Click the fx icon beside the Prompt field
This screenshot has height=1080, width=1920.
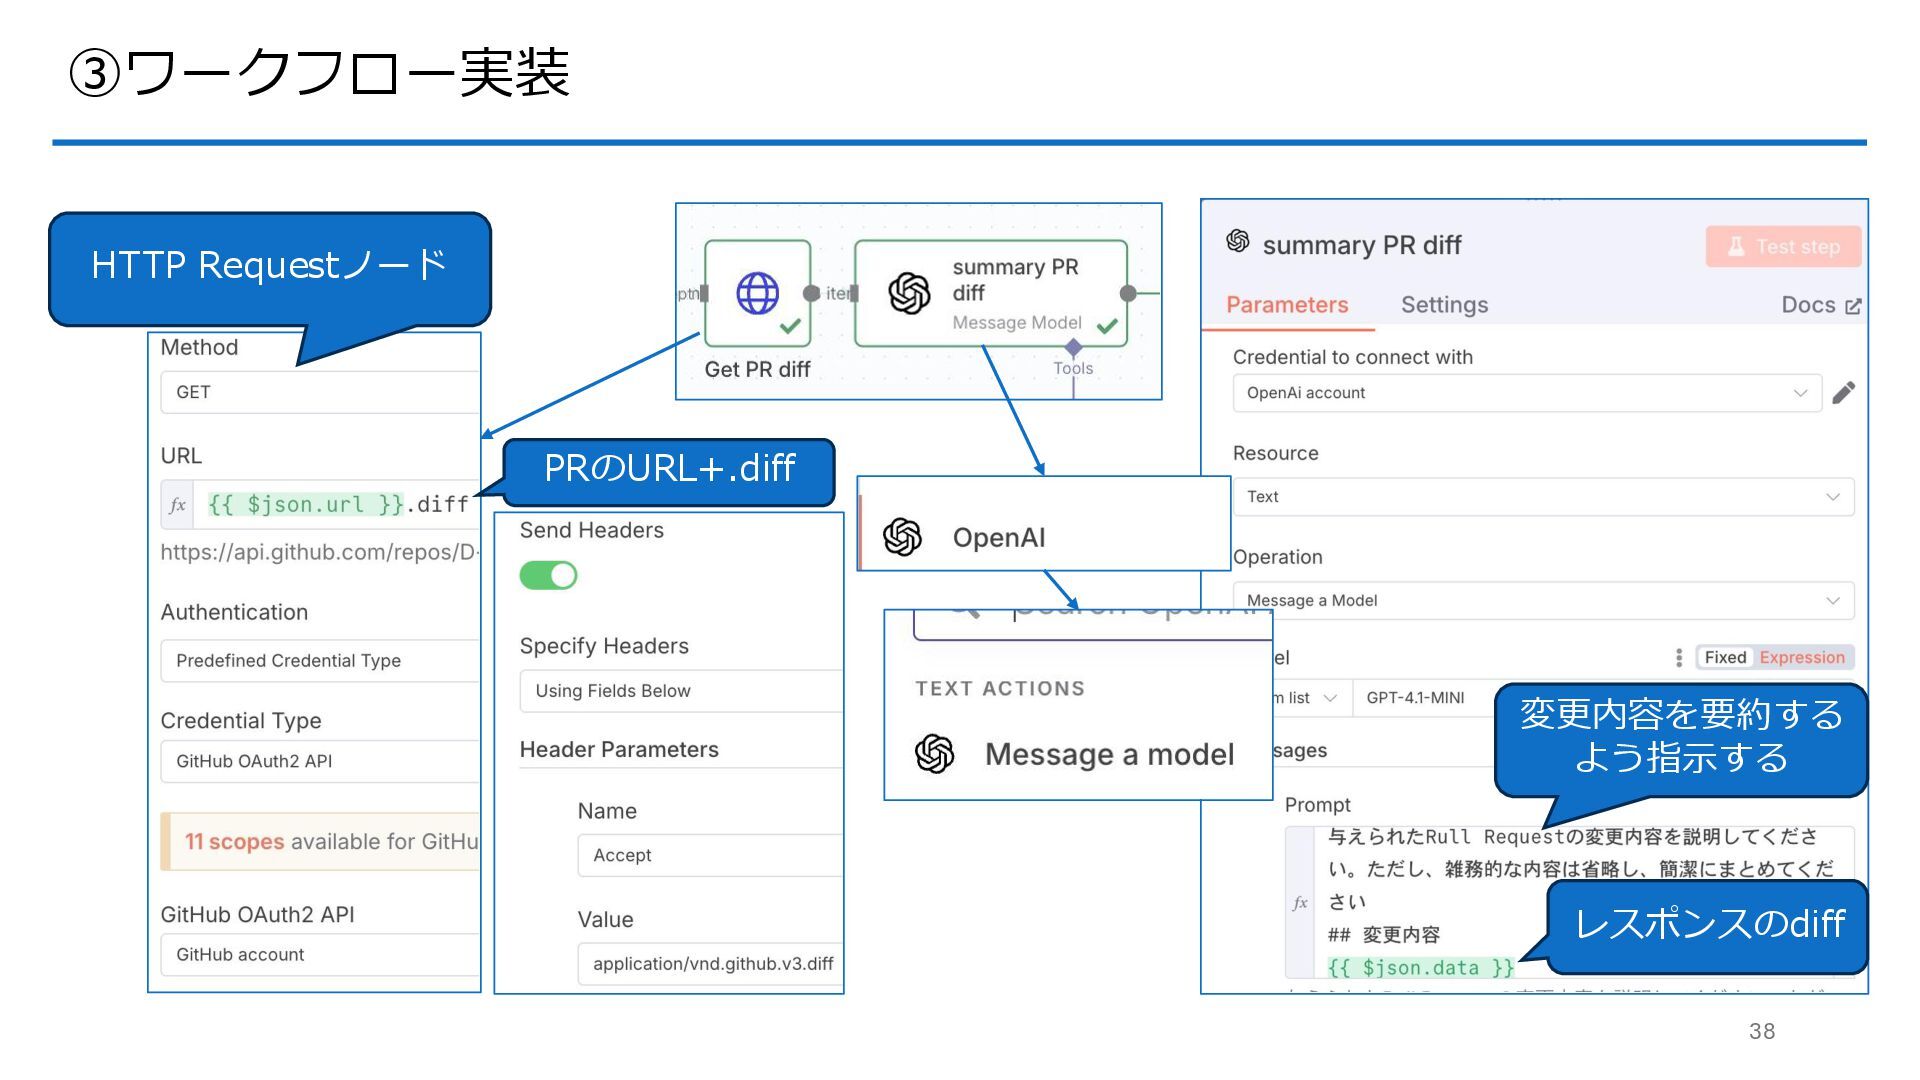pos(1299,903)
